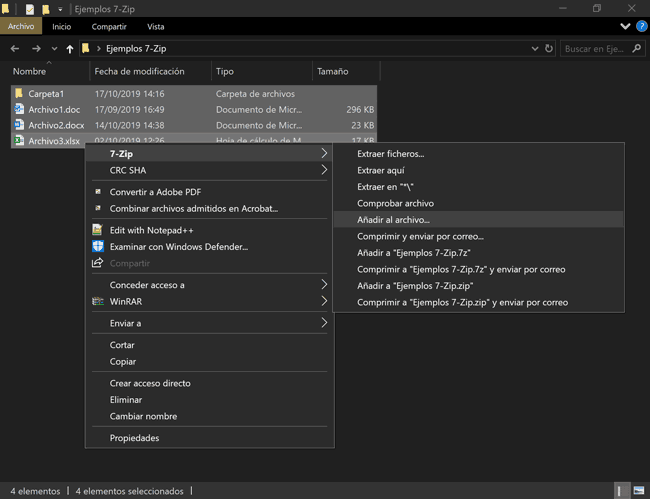Select the Archivo3.xlsx Excel icon
The height and width of the screenshot is (499, 650).
19,140
